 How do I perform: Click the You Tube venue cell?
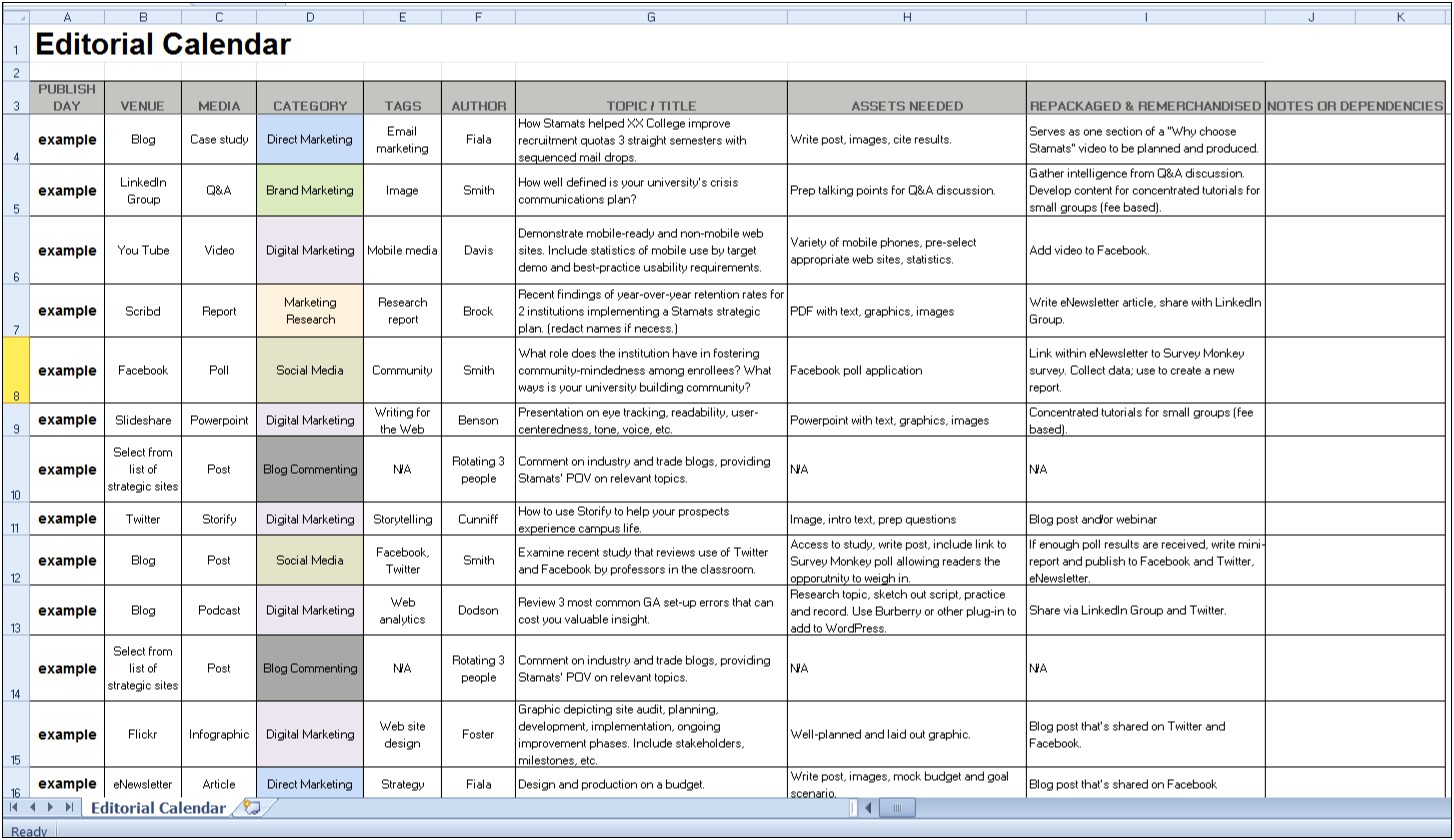click(x=143, y=250)
